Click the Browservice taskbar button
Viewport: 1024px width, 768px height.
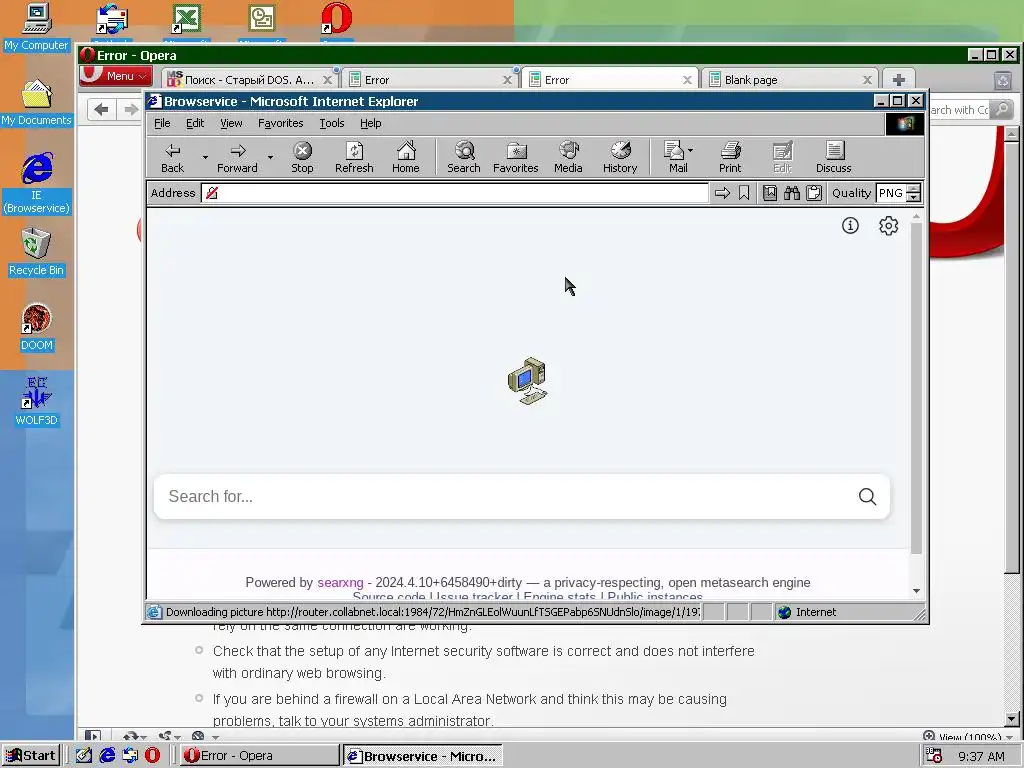pyautogui.click(x=423, y=756)
